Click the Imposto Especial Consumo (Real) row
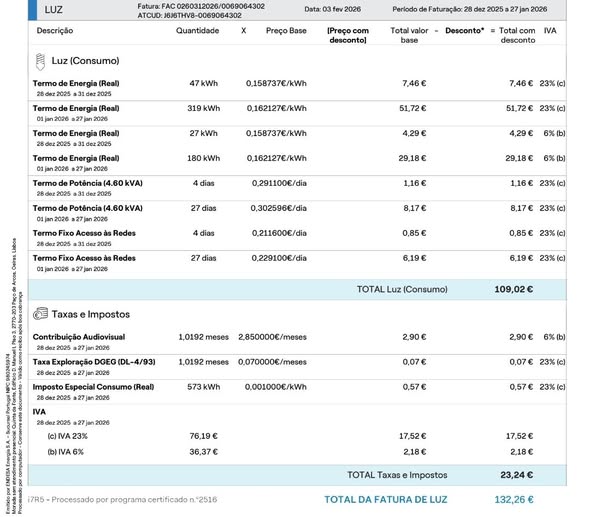The height and width of the screenshot is (517, 590). click(297, 391)
